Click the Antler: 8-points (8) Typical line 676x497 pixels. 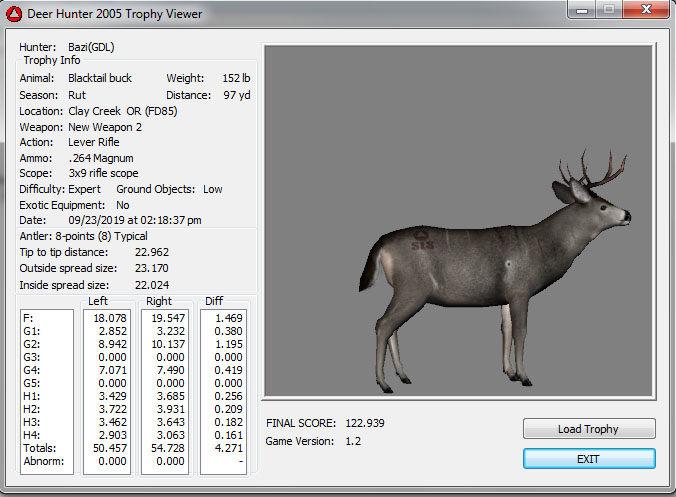[x=83, y=236]
